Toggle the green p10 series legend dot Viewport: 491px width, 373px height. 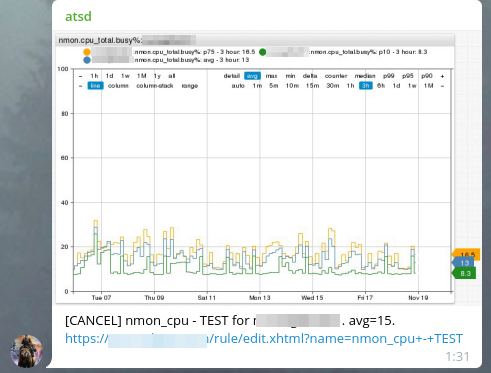pyautogui.click(x=263, y=52)
